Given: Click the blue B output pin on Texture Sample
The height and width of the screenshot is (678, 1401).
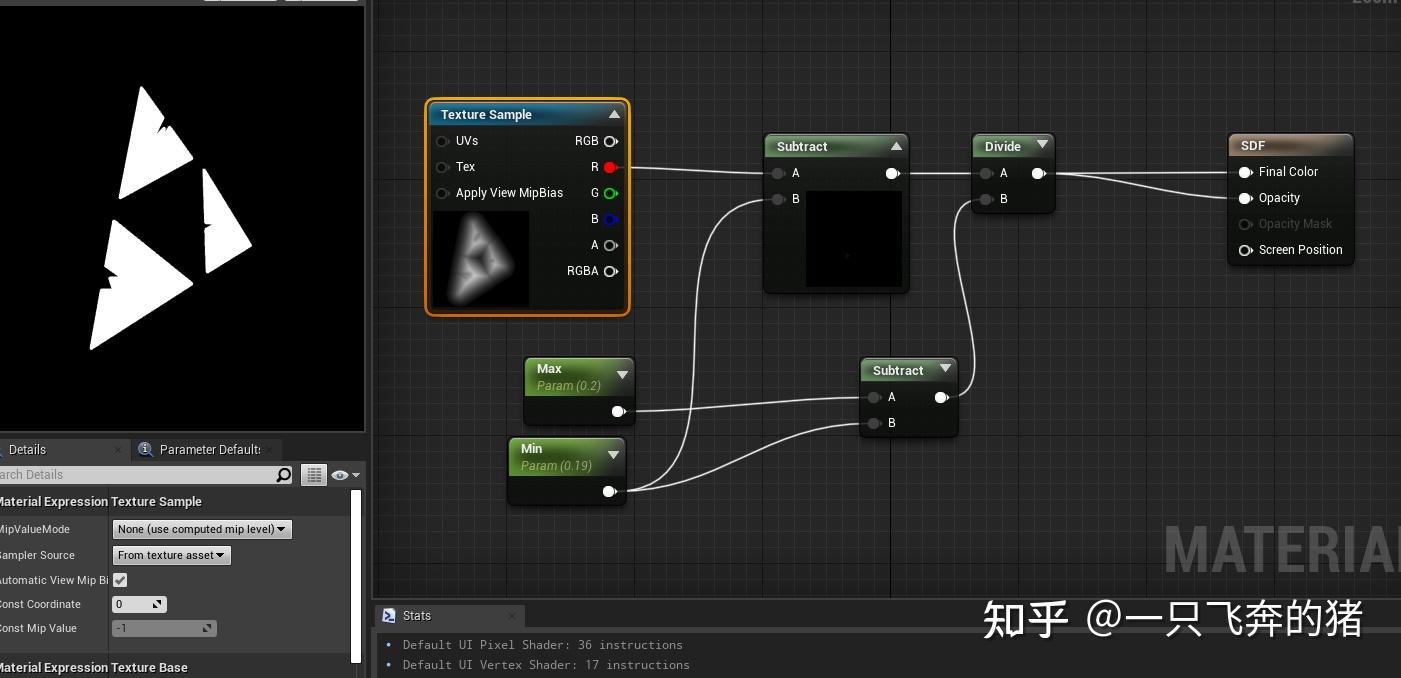Looking at the screenshot, I should coord(612,219).
